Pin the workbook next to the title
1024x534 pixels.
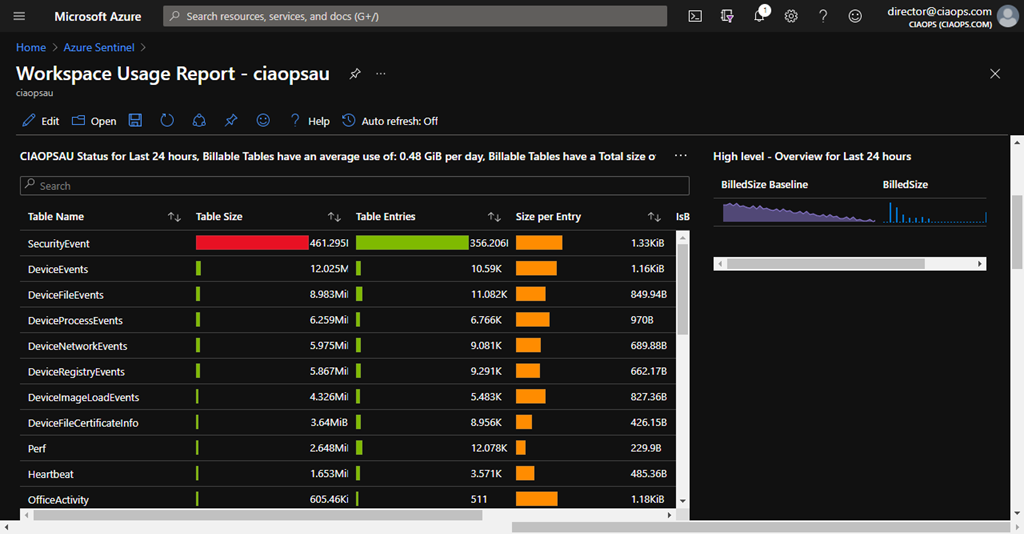(354, 74)
